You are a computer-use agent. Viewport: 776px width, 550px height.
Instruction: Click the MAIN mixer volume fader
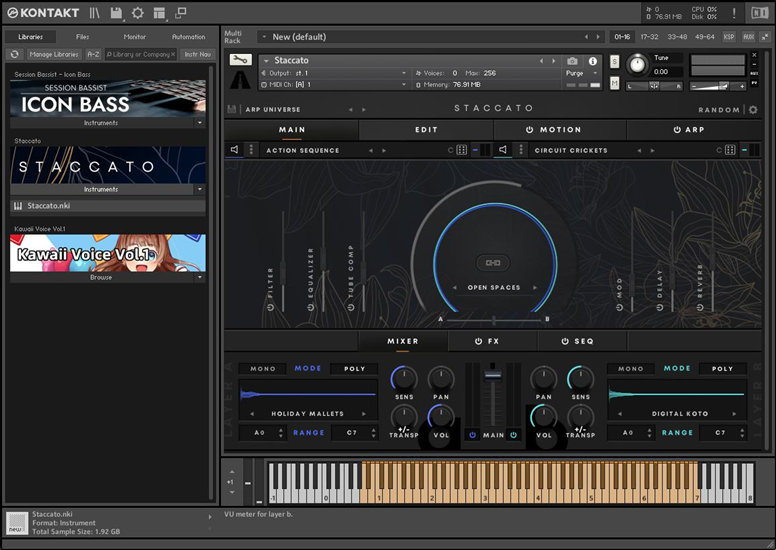tap(492, 374)
